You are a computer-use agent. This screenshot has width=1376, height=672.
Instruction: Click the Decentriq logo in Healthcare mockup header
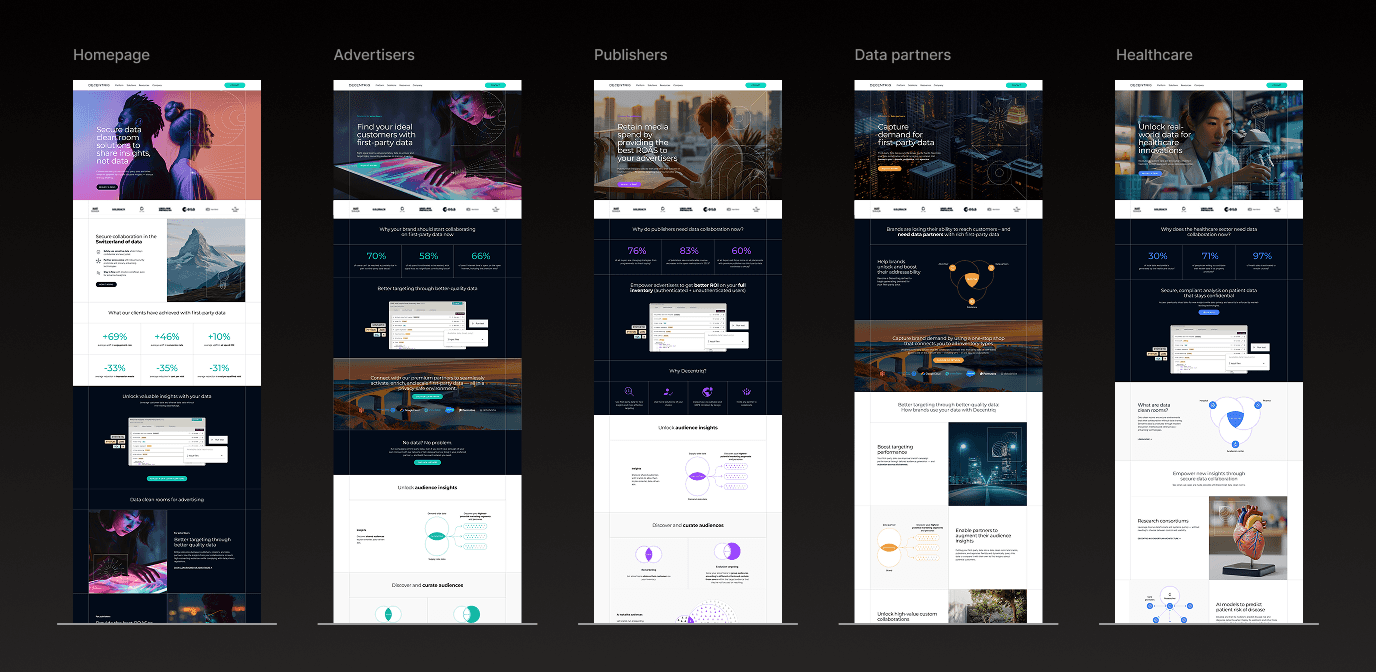click(x=1142, y=86)
